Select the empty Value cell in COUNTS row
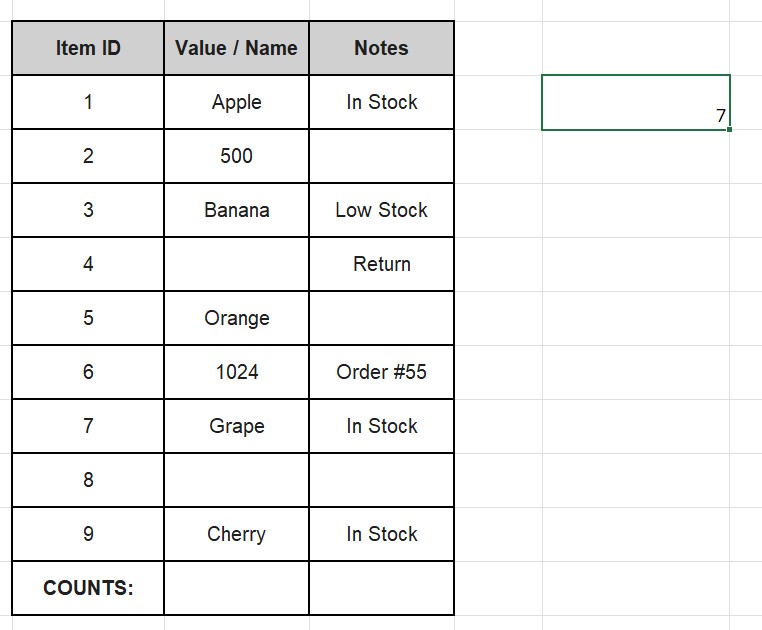 click(236, 588)
